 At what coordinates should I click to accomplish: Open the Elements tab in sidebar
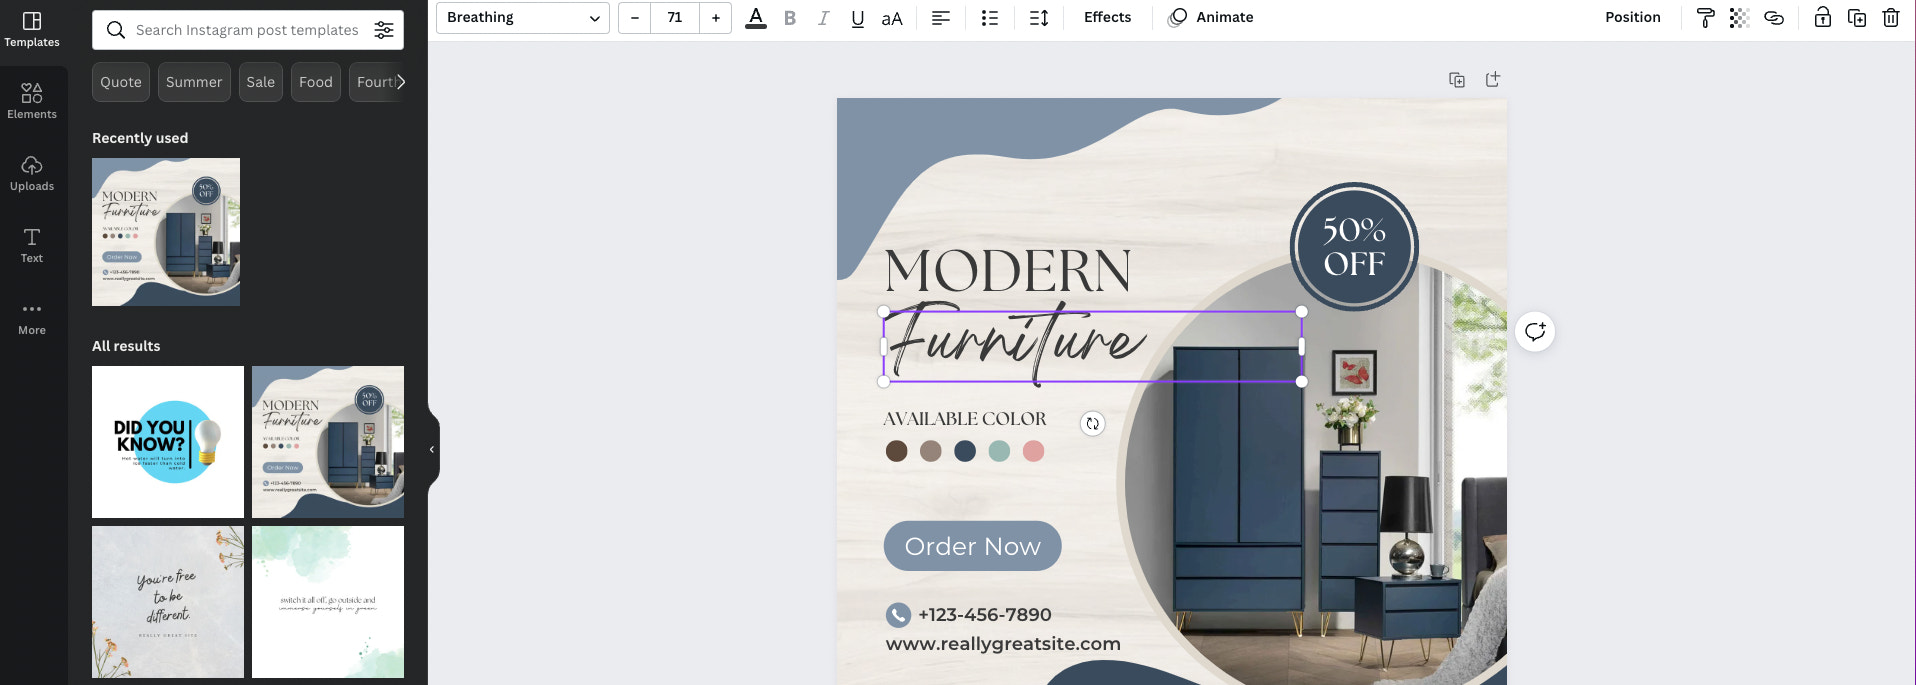[x=32, y=101]
